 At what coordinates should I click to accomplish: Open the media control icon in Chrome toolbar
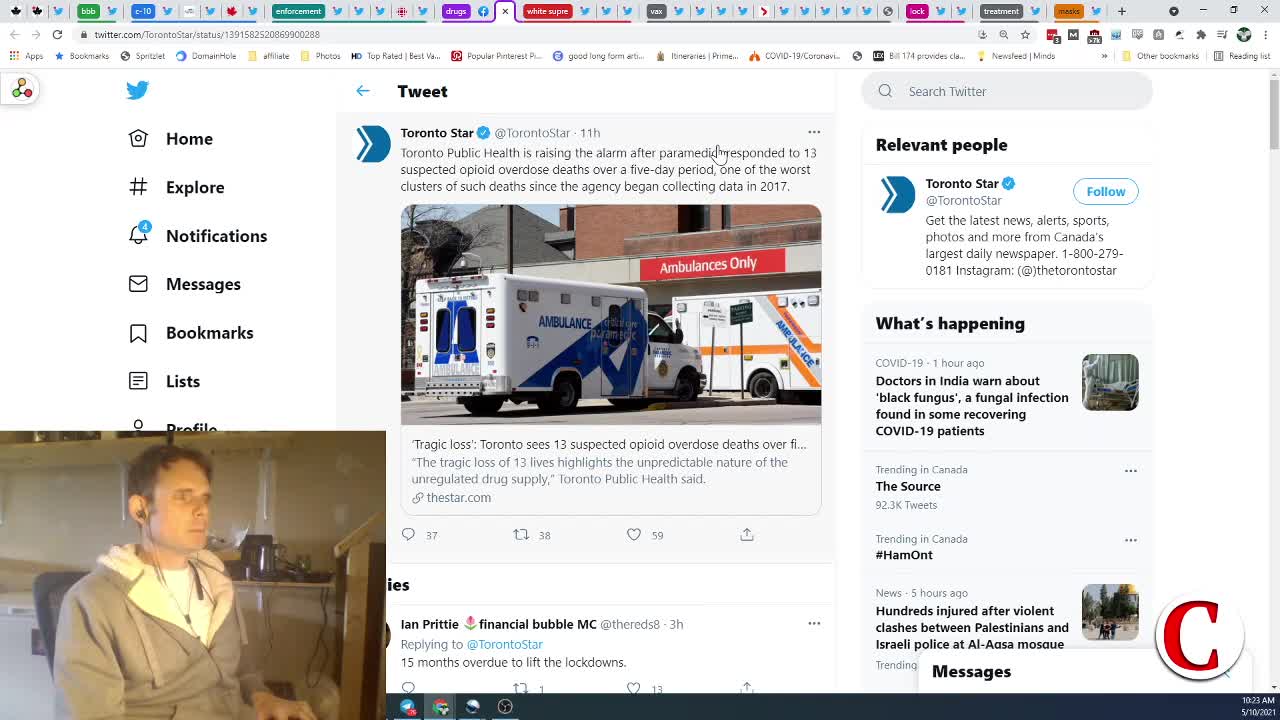point(1222,34)
